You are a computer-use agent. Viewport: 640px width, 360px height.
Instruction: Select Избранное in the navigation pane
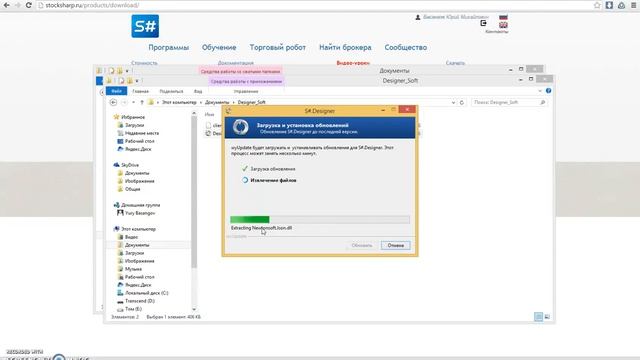pyautogui.click(x=133, y=117)
